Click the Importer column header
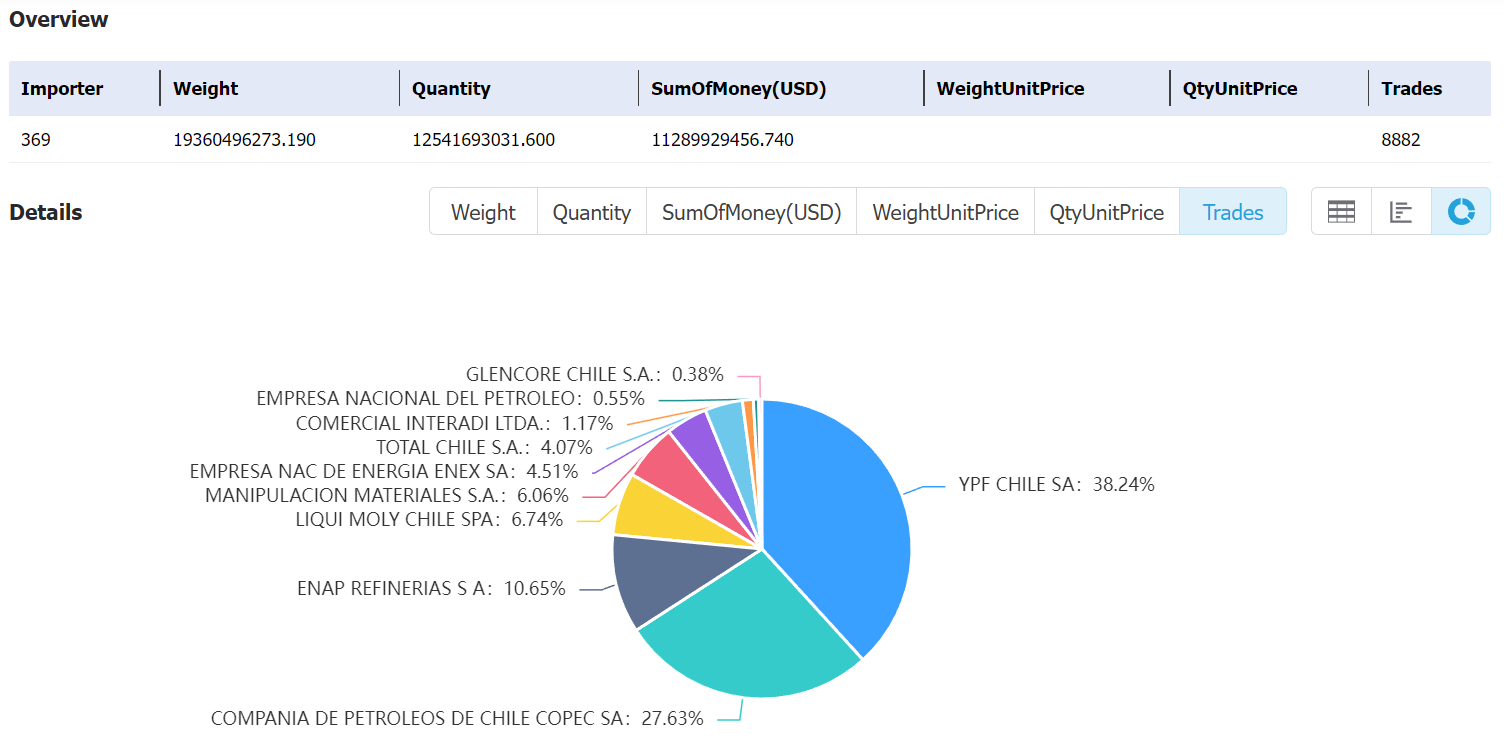 pos(62,88)
